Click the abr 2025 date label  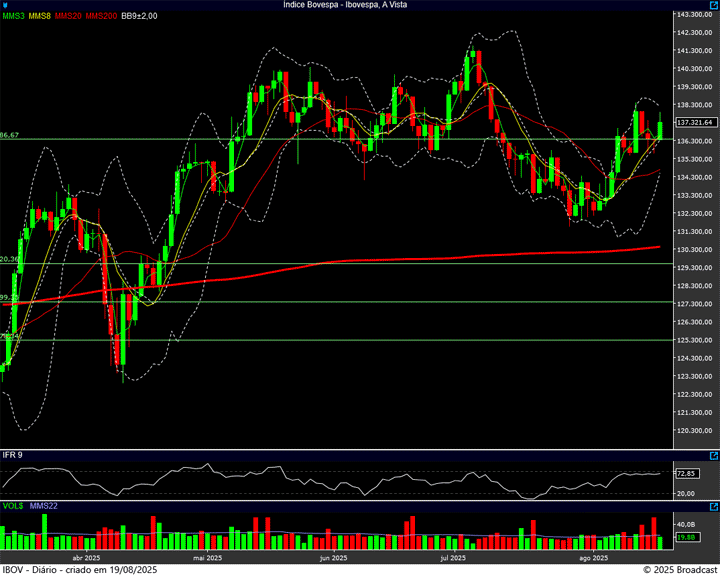click(x=86, y=558)
